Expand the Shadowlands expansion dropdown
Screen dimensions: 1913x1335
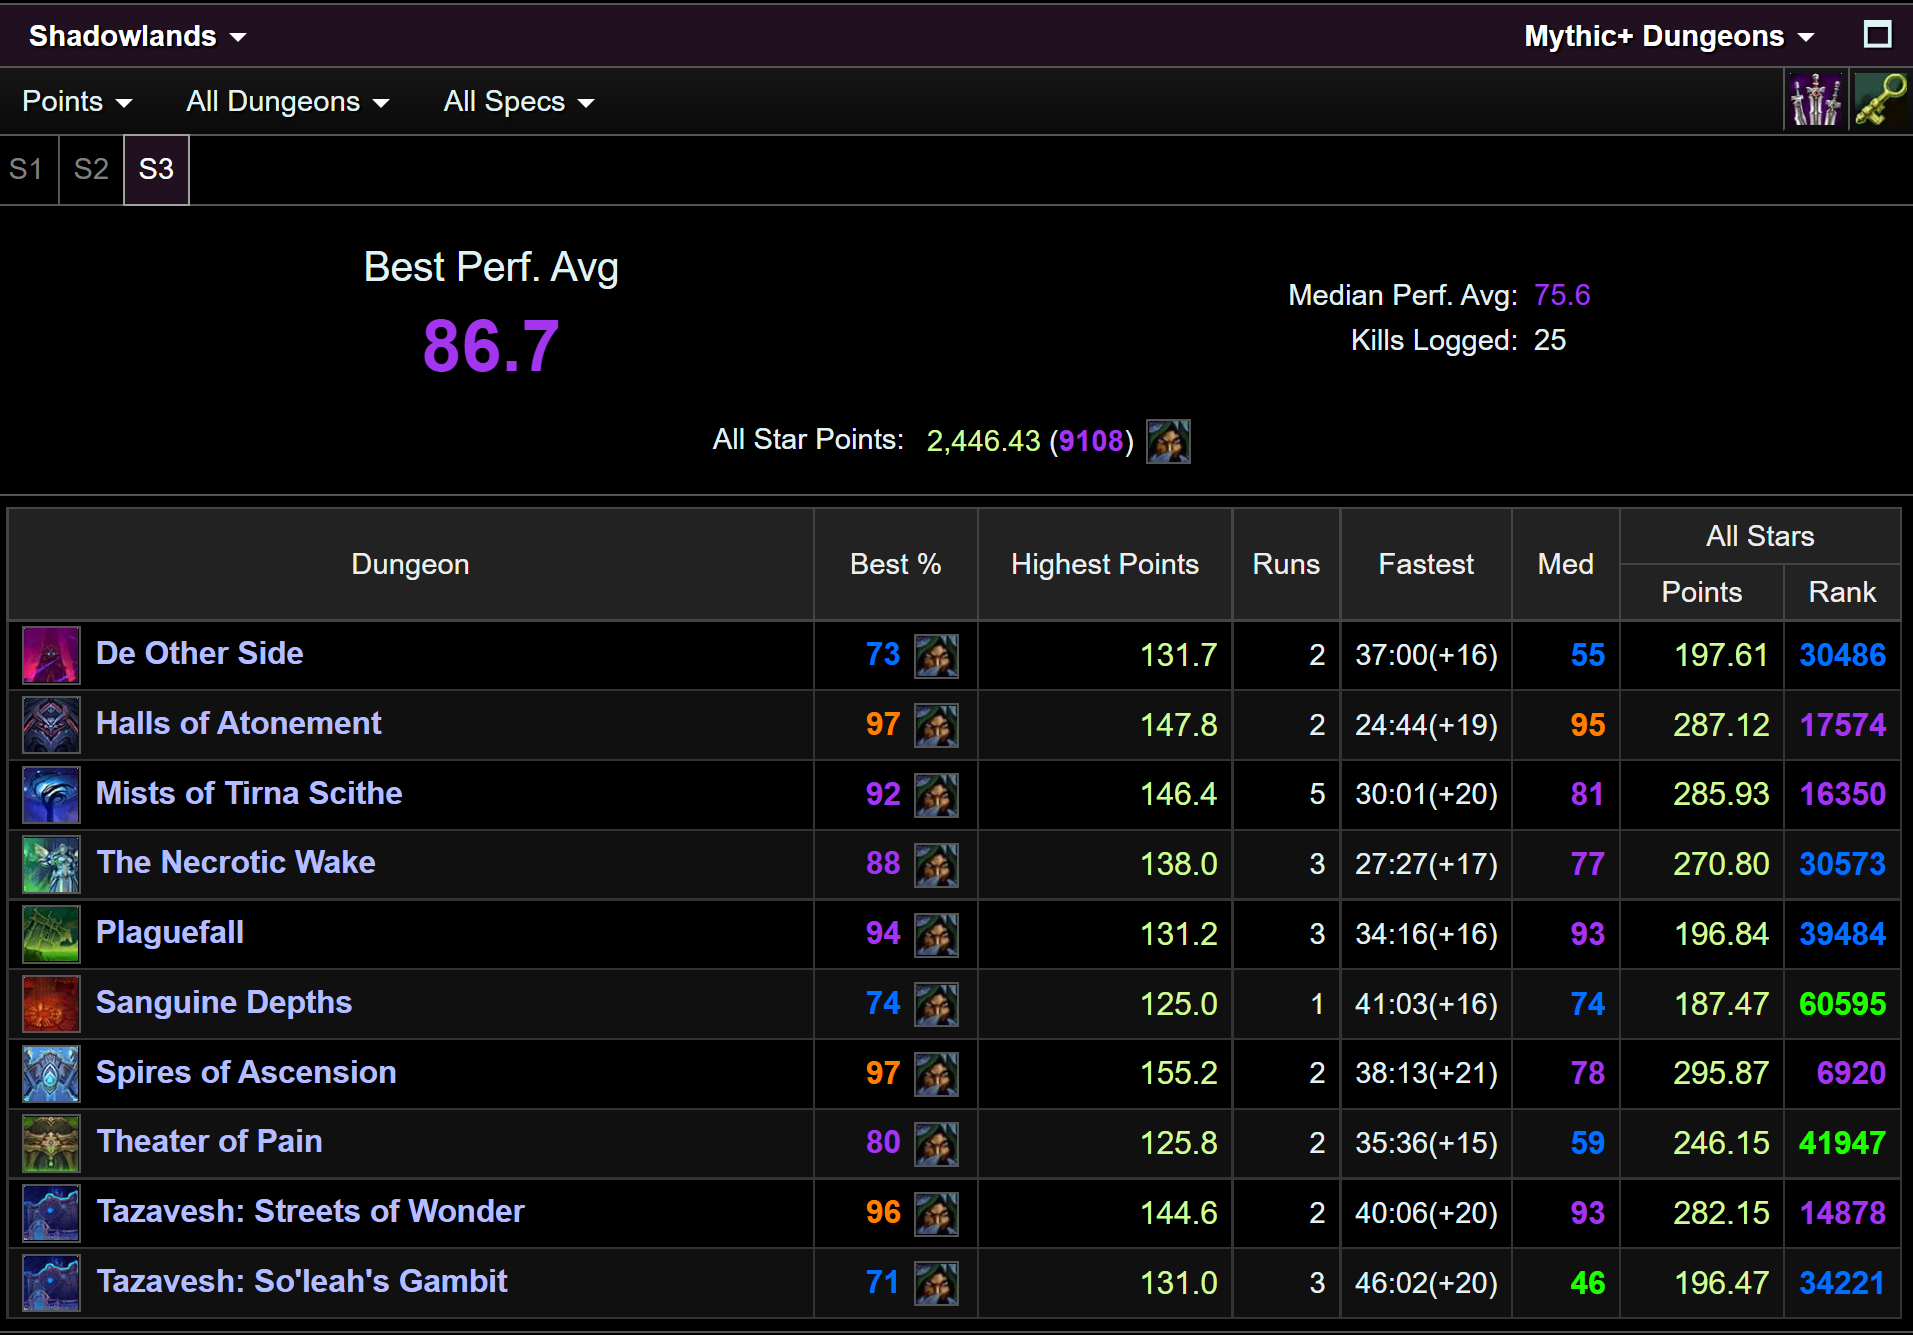click(x=138, y=36)
